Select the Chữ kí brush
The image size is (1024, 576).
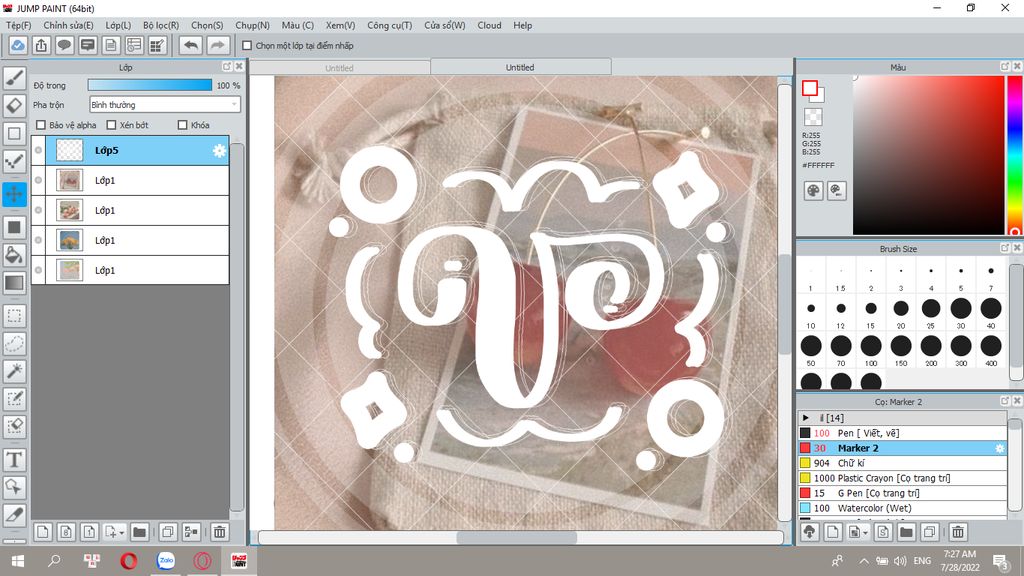click(903, 463)
